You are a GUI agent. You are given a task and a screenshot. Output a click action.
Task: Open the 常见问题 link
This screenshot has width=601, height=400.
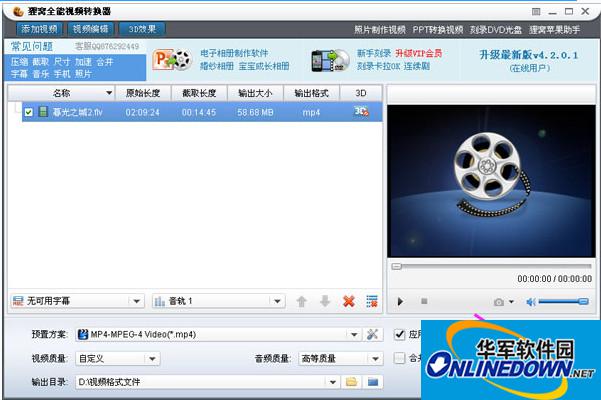32,46
